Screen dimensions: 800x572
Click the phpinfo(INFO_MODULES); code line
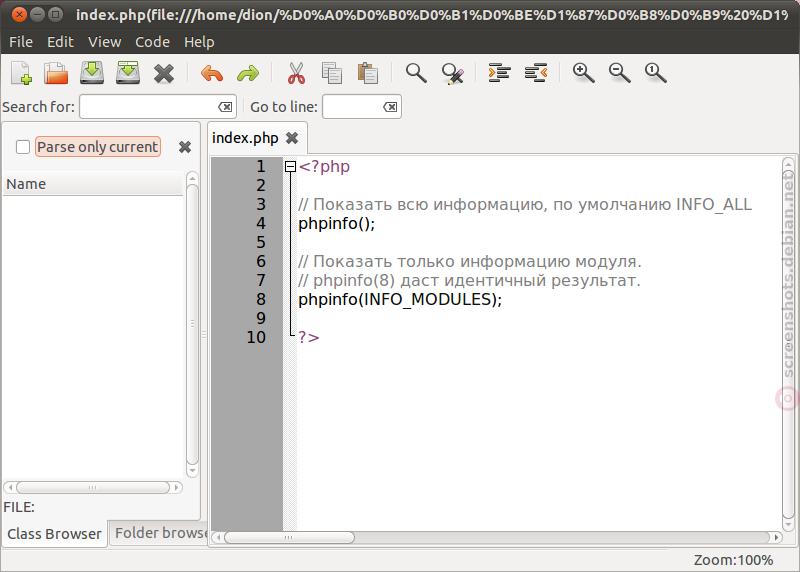pyautogui.click(x=400, y=300)
